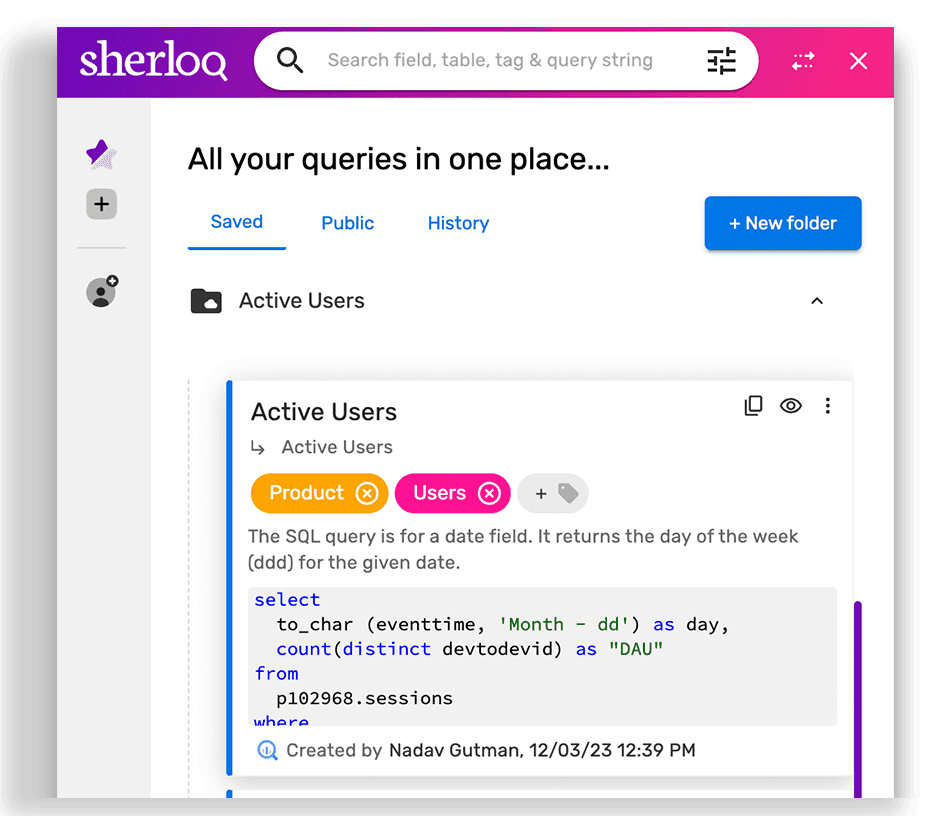Click the SQL code block
The height and width of the screenshot is (816, 949).
[542, 656]
